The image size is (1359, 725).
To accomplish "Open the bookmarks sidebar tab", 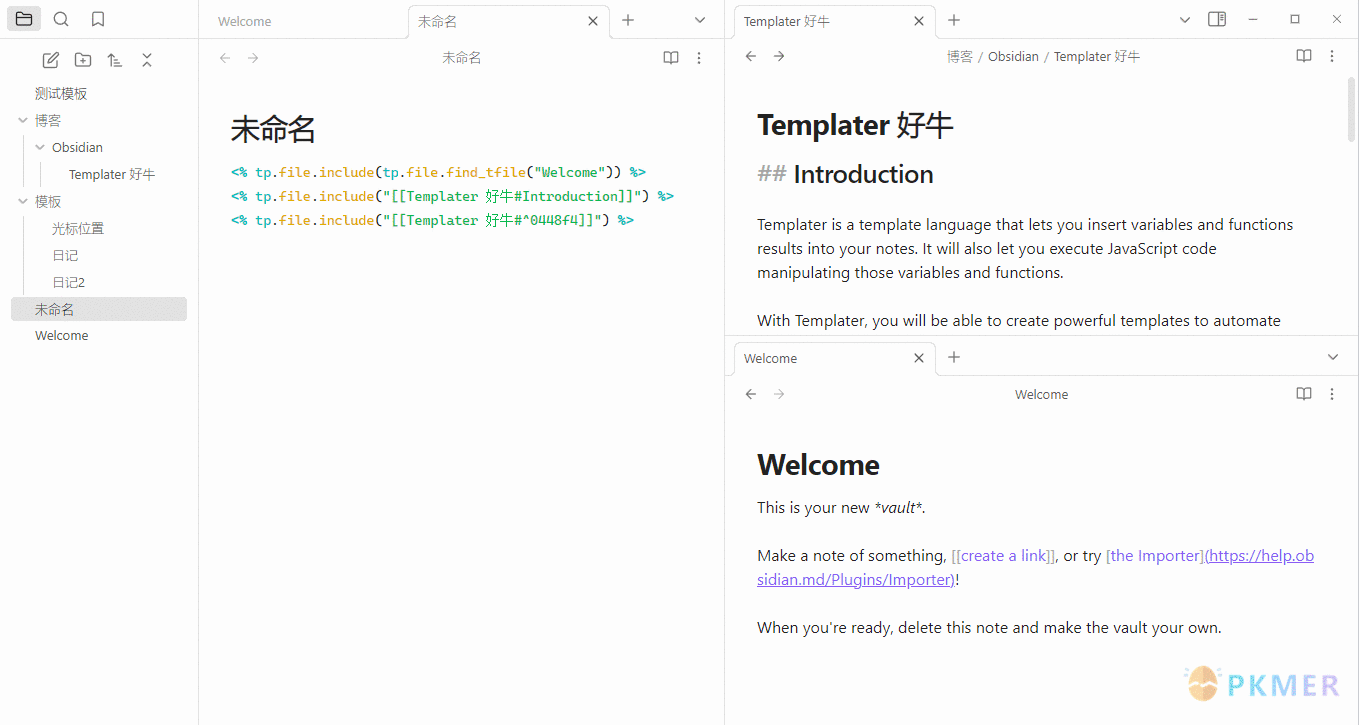I will (x=98, y=19).
